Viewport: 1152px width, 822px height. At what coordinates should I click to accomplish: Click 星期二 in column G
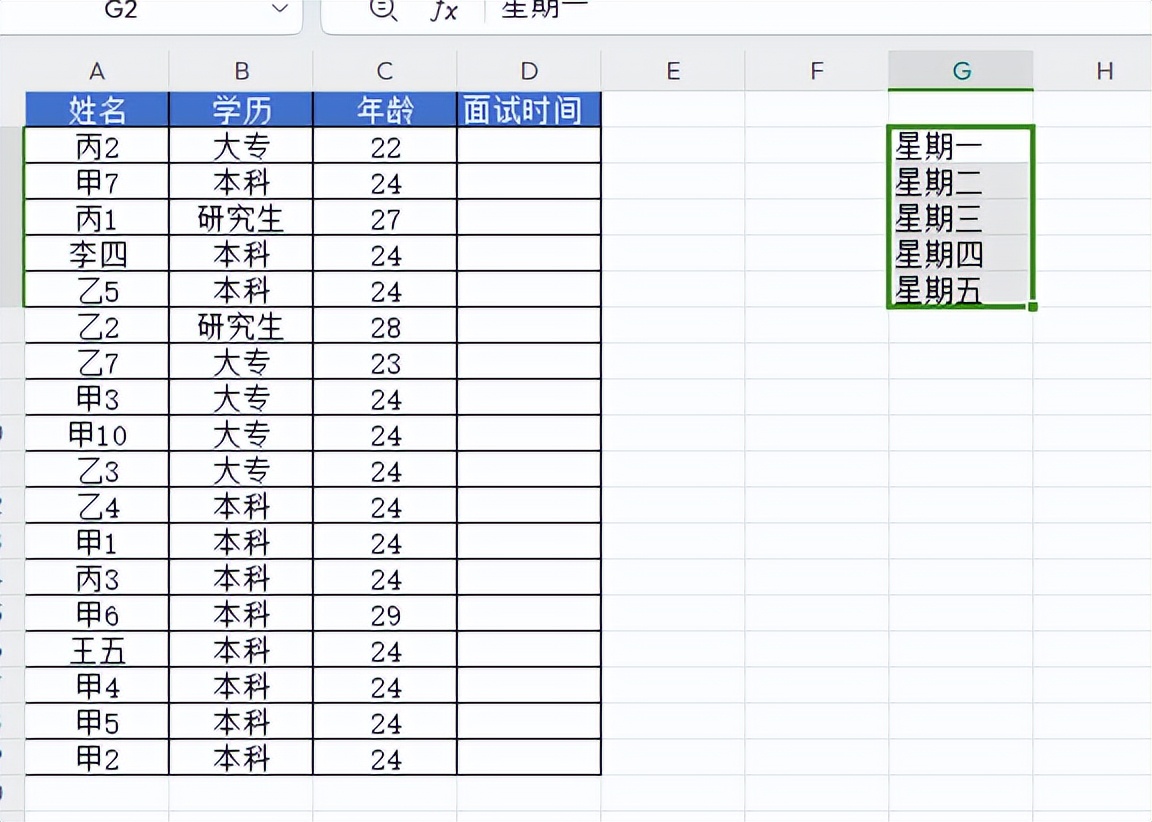961,181
